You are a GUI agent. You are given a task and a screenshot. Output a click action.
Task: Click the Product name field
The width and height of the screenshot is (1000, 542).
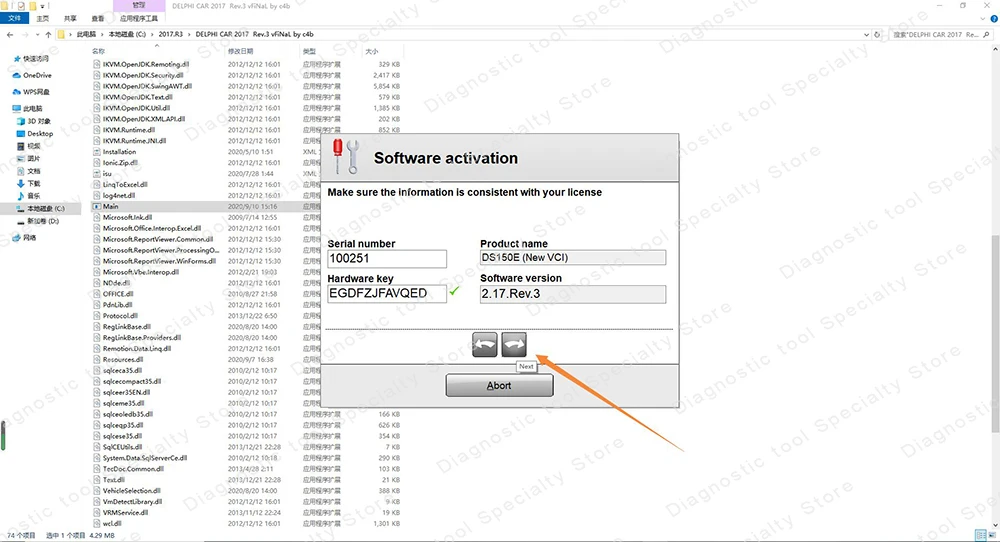573,258
